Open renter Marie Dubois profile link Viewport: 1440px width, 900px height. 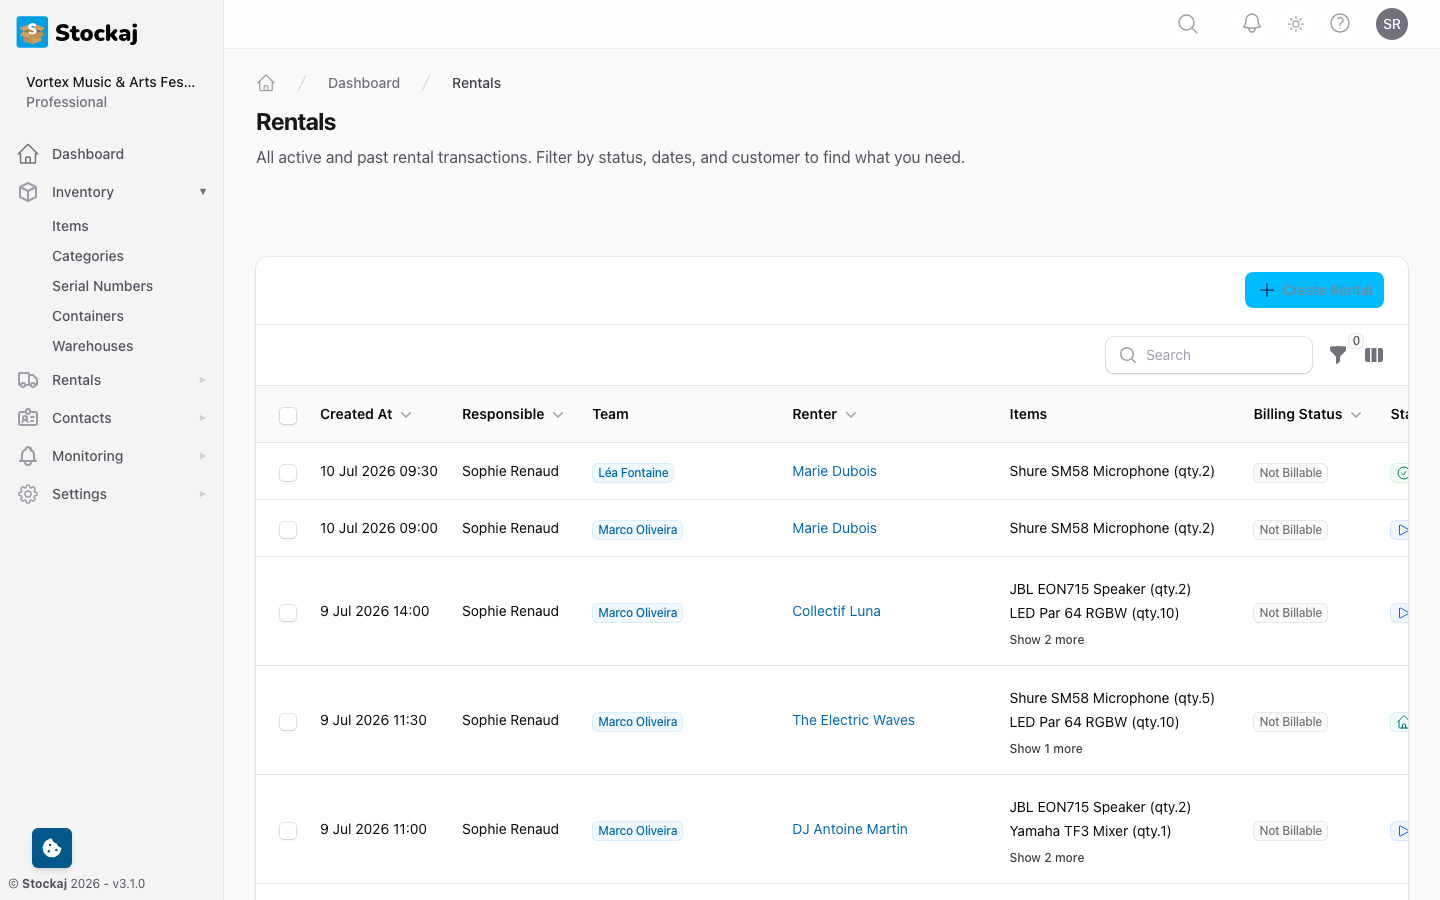tap(834, 471)
